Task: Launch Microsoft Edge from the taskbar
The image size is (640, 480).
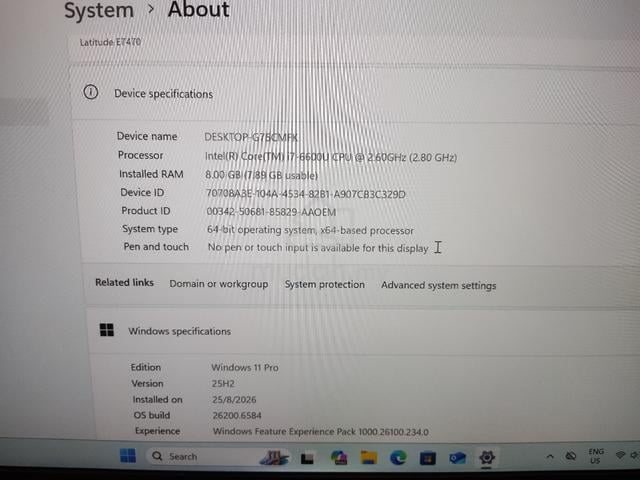Action: (398, 458)
